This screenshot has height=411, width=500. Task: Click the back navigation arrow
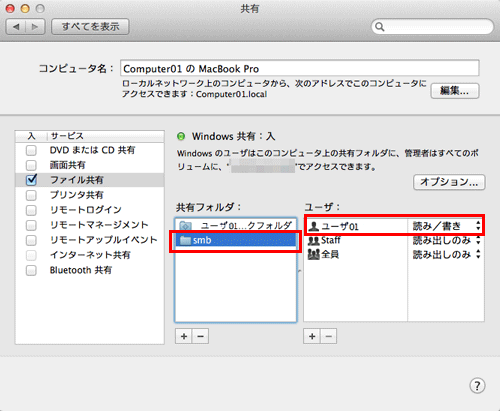coord(16,27)
